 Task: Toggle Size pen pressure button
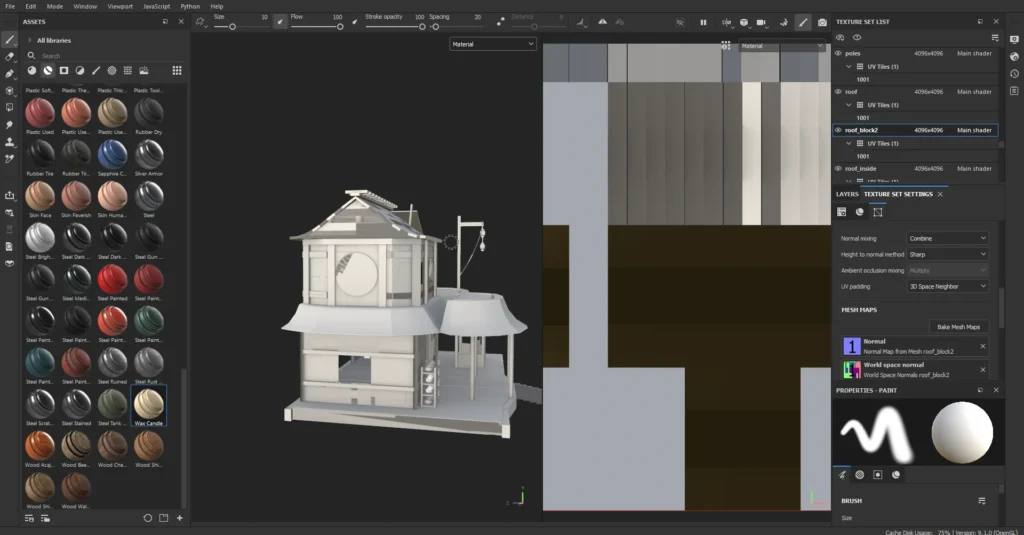(280, 22)
